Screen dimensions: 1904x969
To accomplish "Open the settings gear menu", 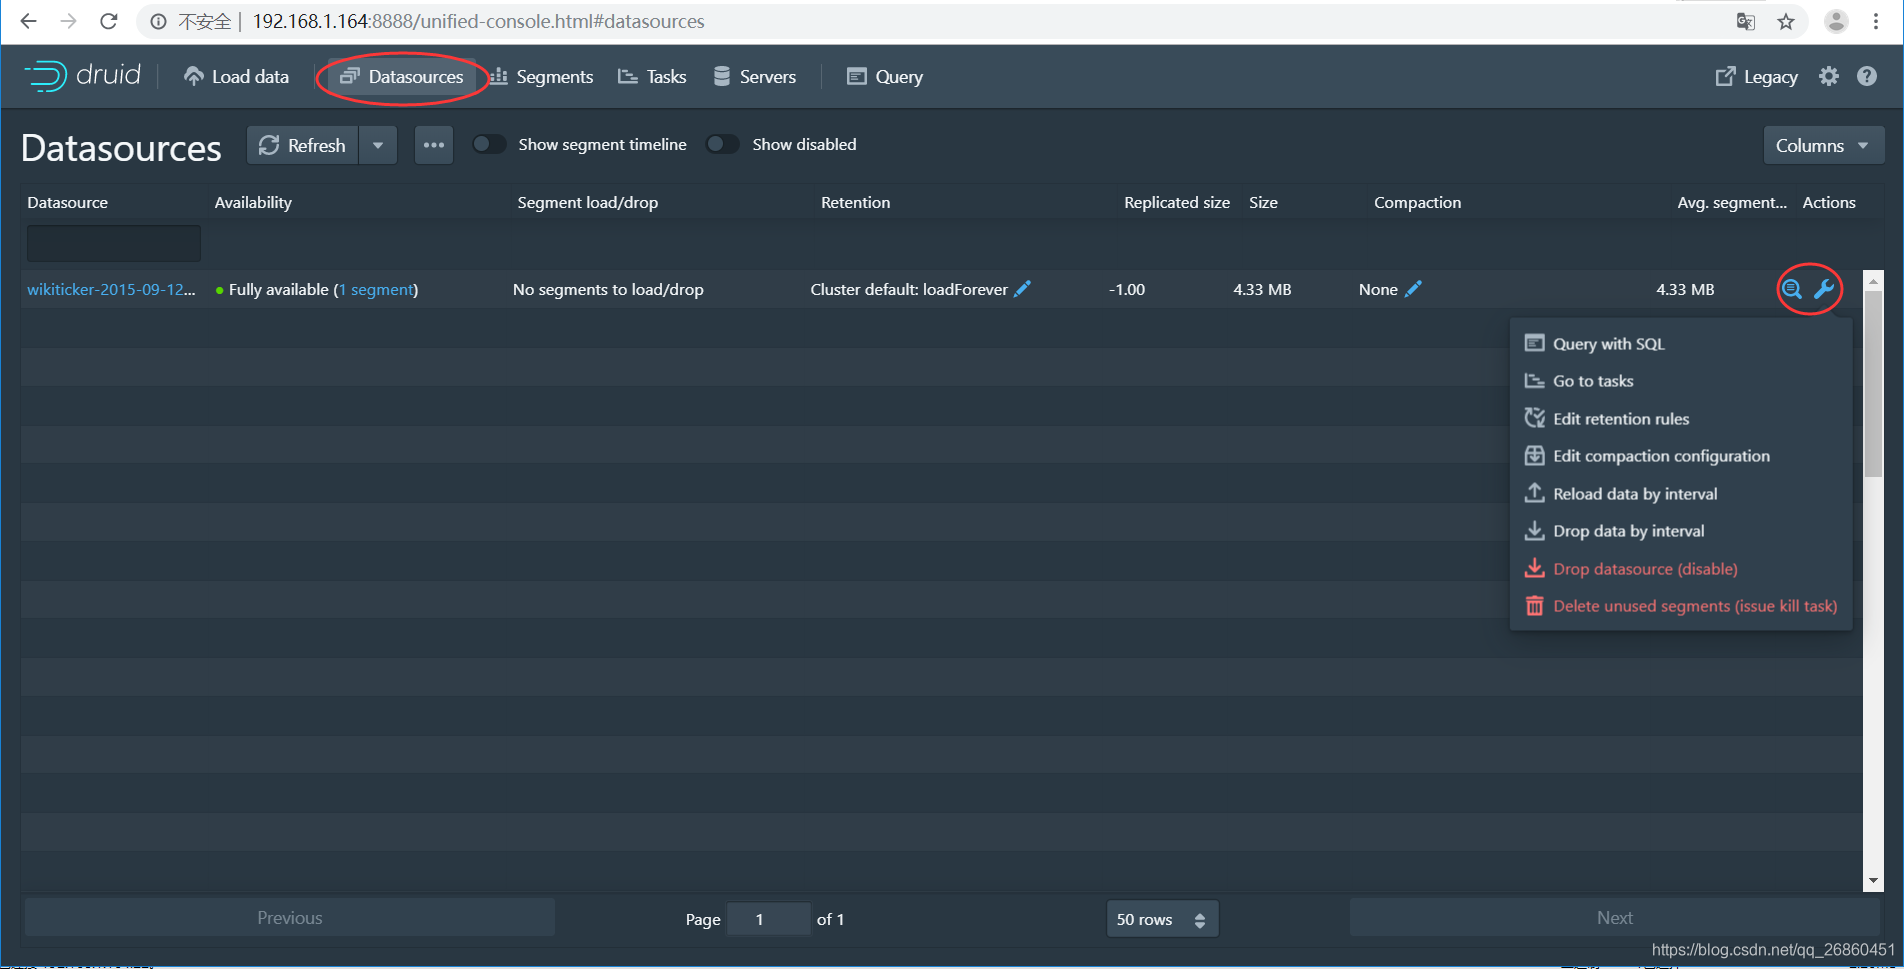I will [1829, 76].
